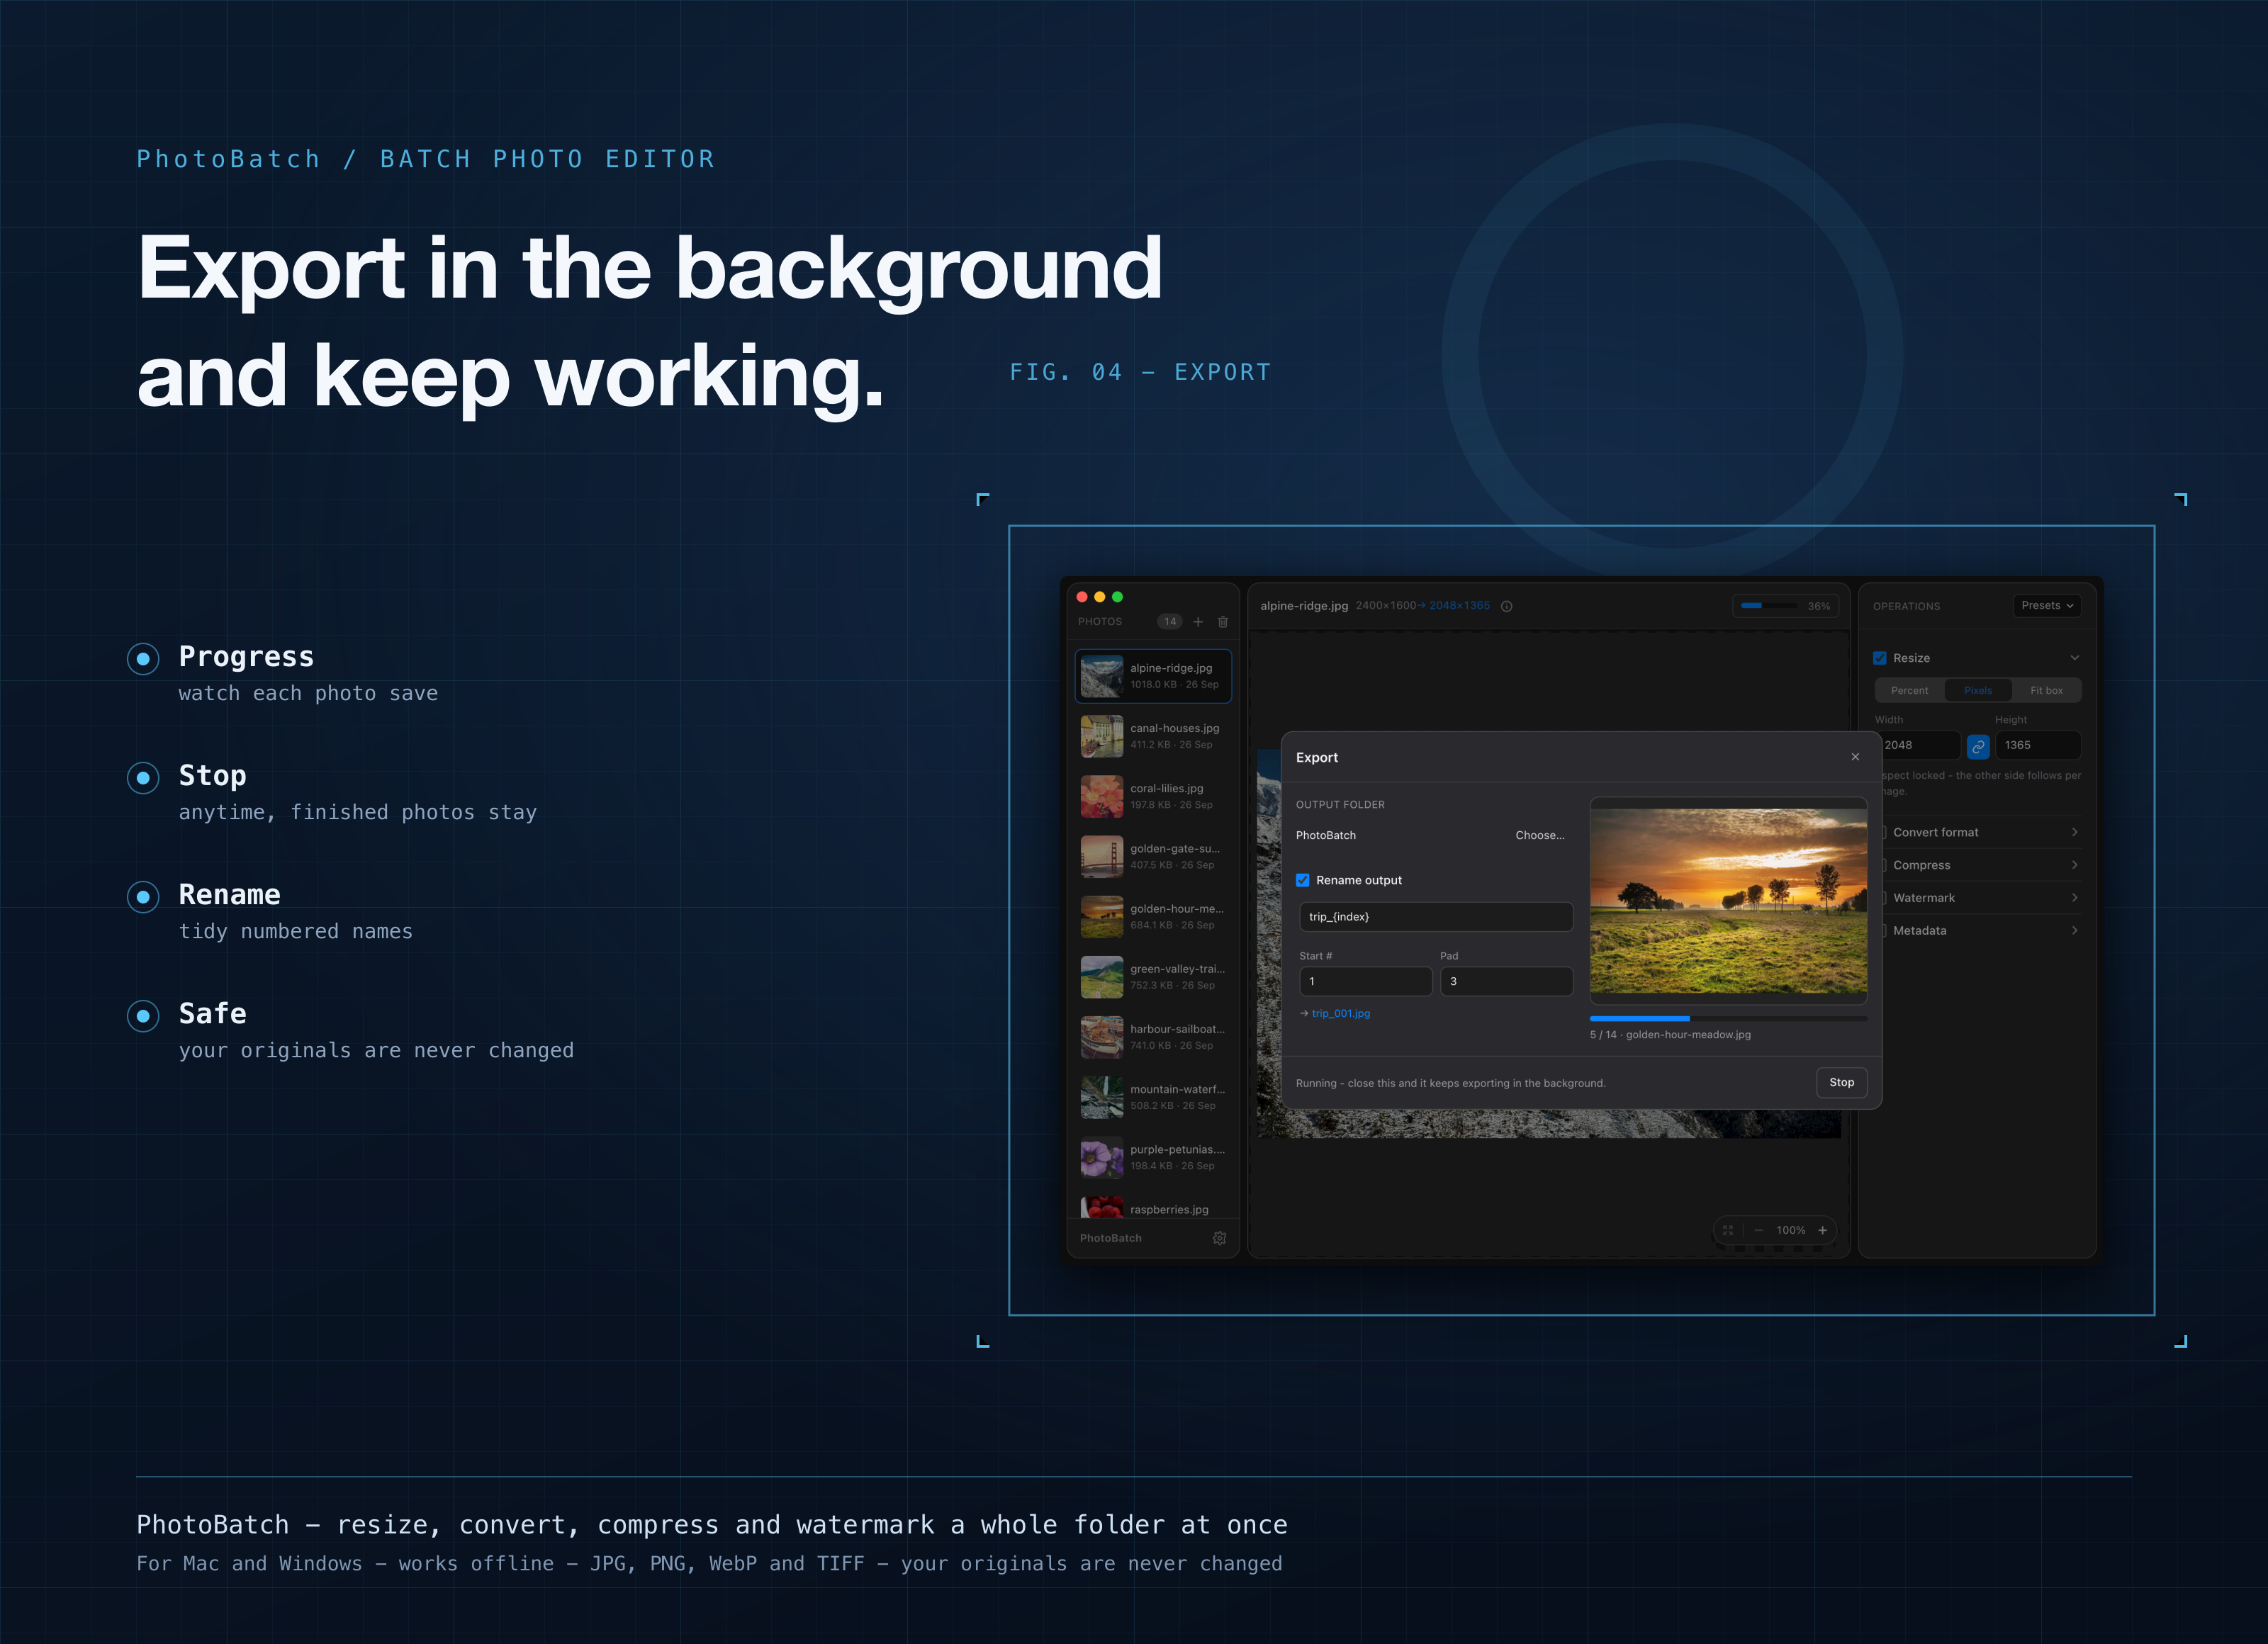Select the purple-petunias photo
2268x1644 pixels.
(x=1153, y=1158)
